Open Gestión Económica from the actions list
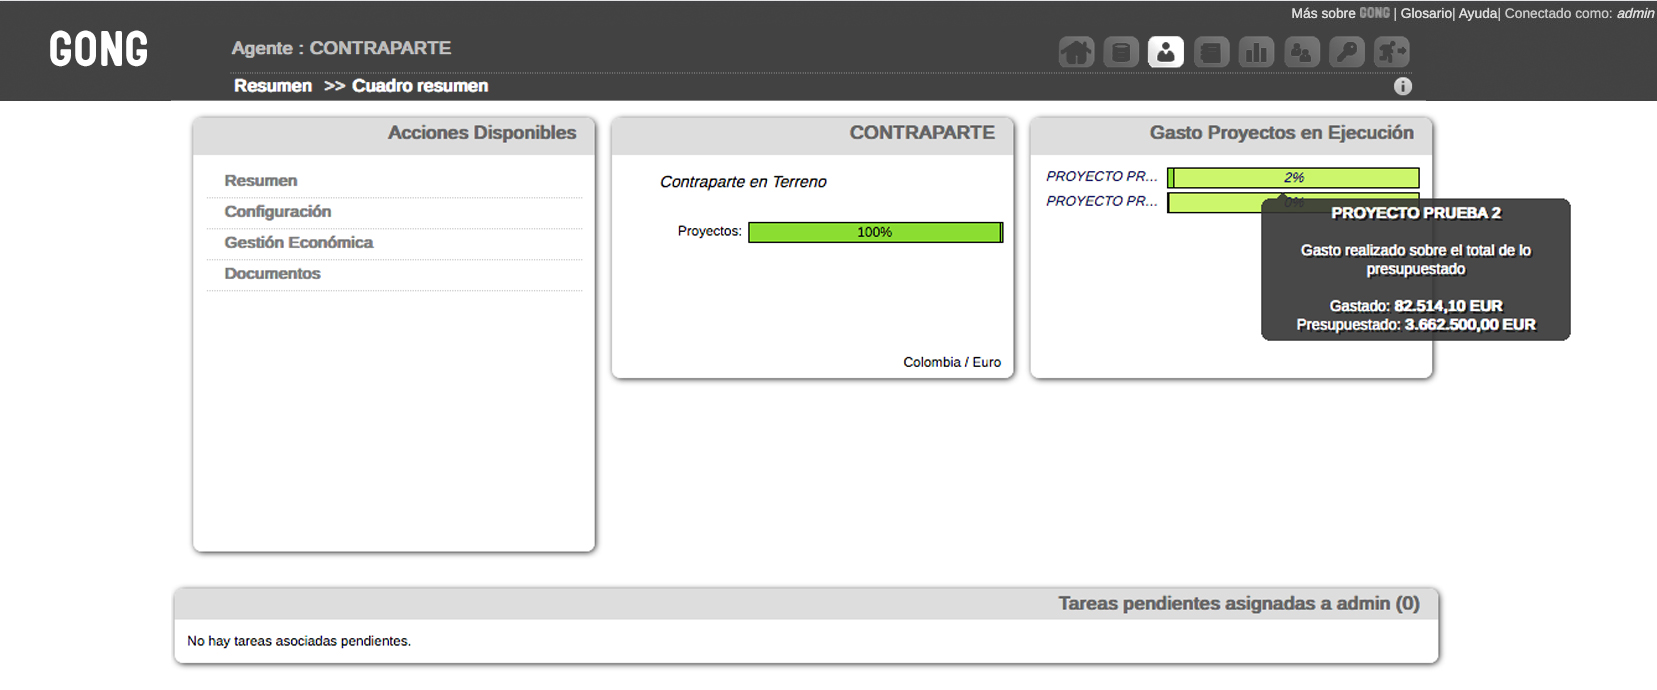Screen dimensions: 1657x690 point(298,243)
